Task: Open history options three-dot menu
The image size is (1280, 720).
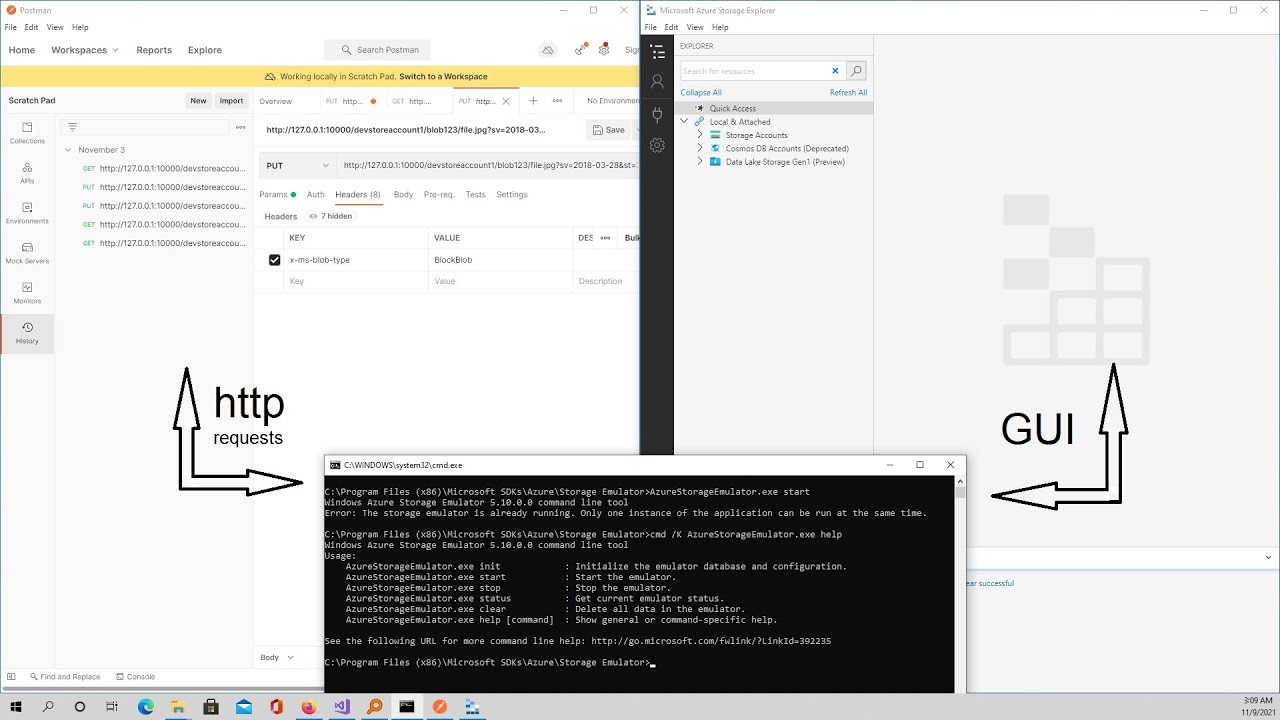Action: pyautogui.click(x=240, y=127)
